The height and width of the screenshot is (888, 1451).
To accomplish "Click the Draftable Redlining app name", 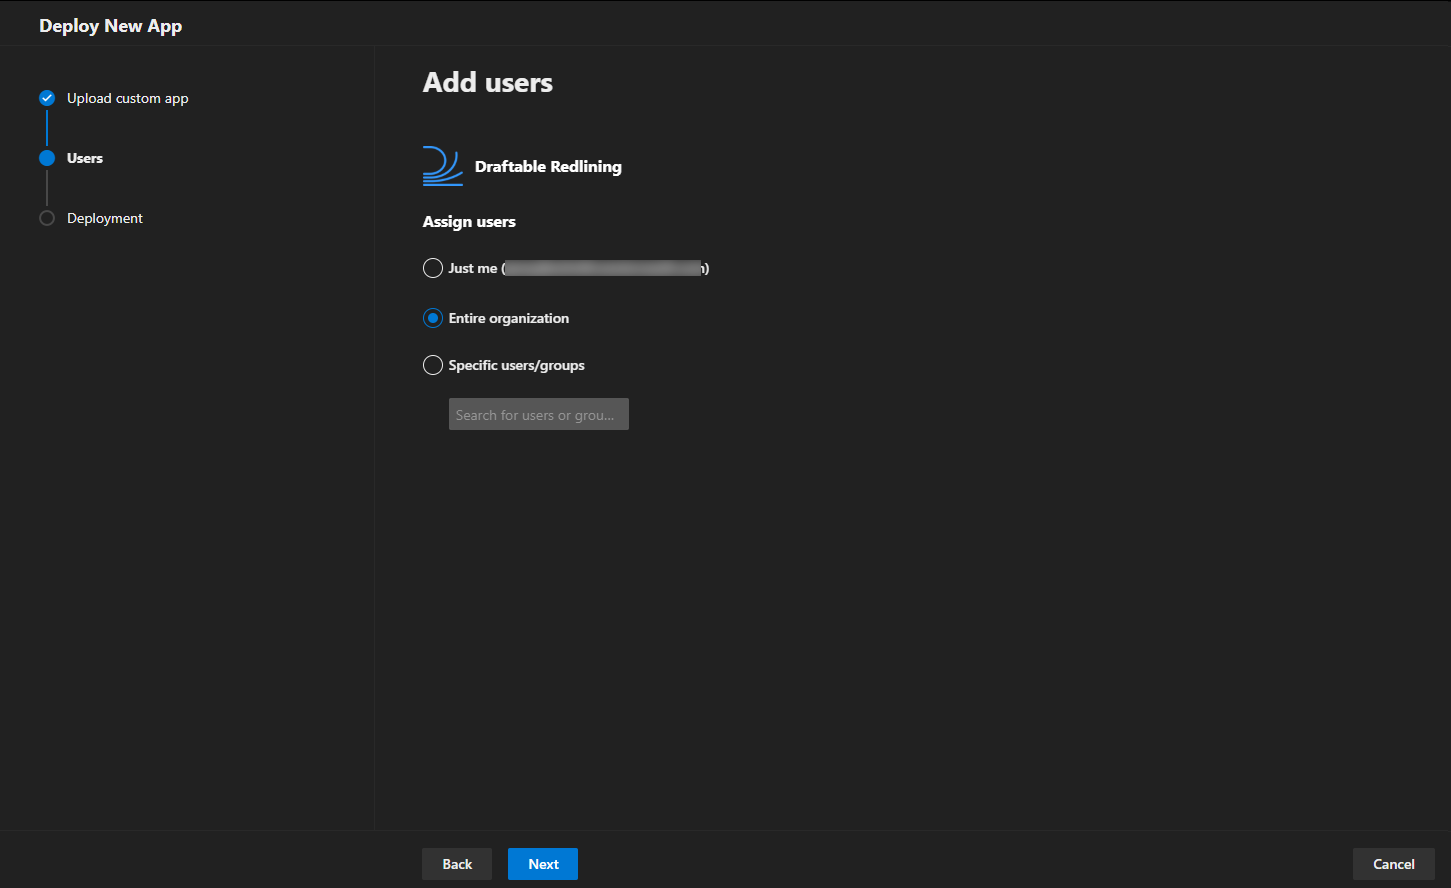I will point(548,167).
